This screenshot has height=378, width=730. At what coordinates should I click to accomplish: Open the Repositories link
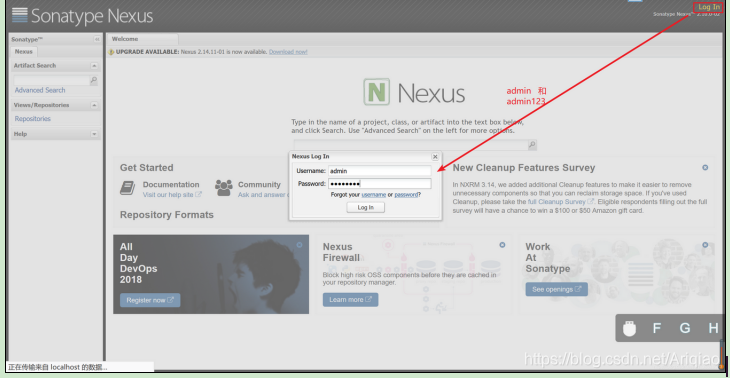click(33, 119)
